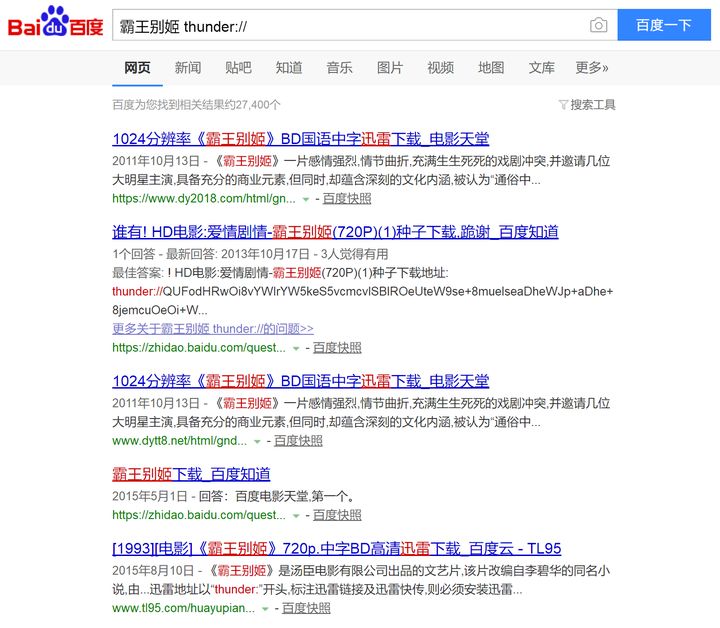
Task: Expand dropdown arrow next to tl95.com URL
Action: [x=265, y=609]
